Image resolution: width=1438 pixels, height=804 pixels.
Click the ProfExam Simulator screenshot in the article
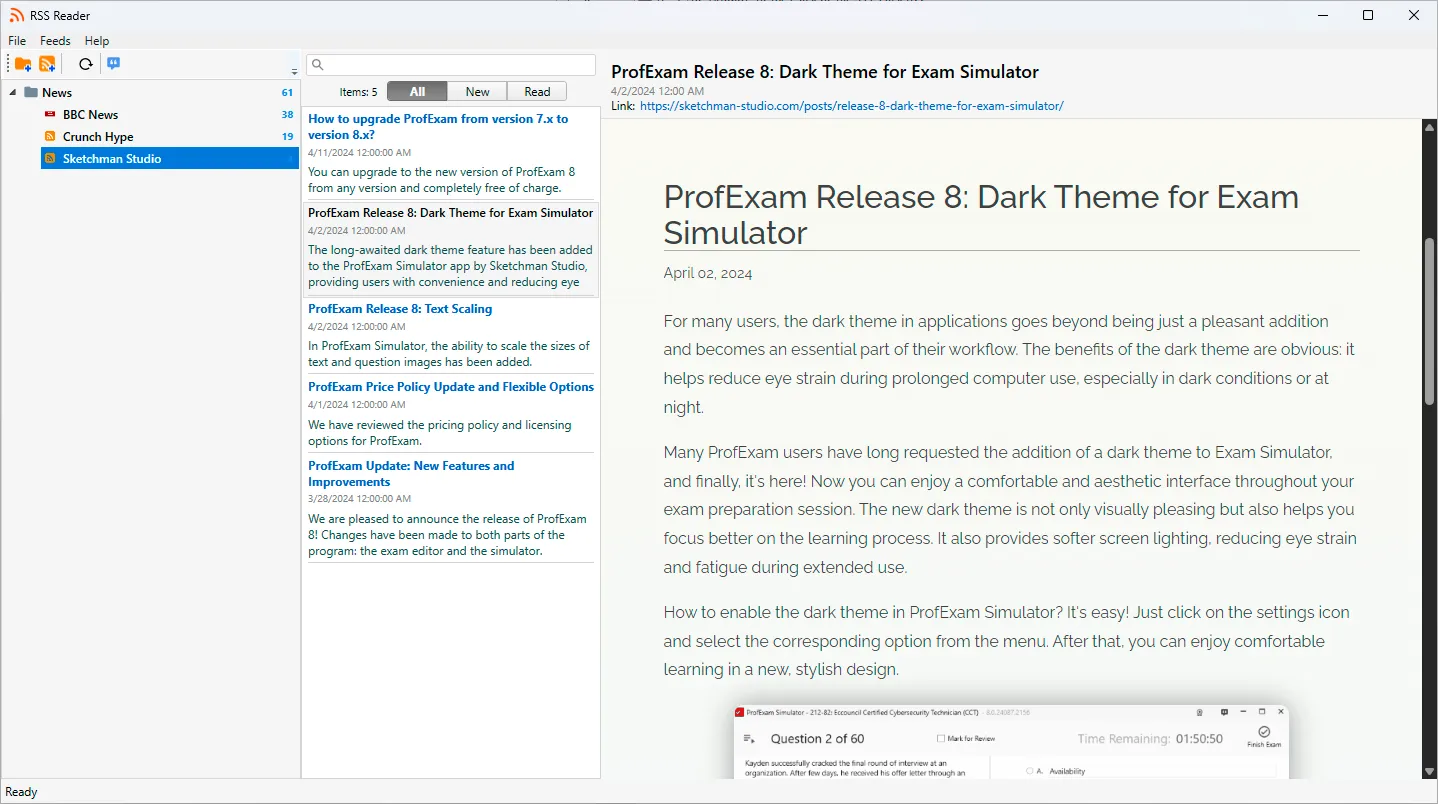(1011, 741)
